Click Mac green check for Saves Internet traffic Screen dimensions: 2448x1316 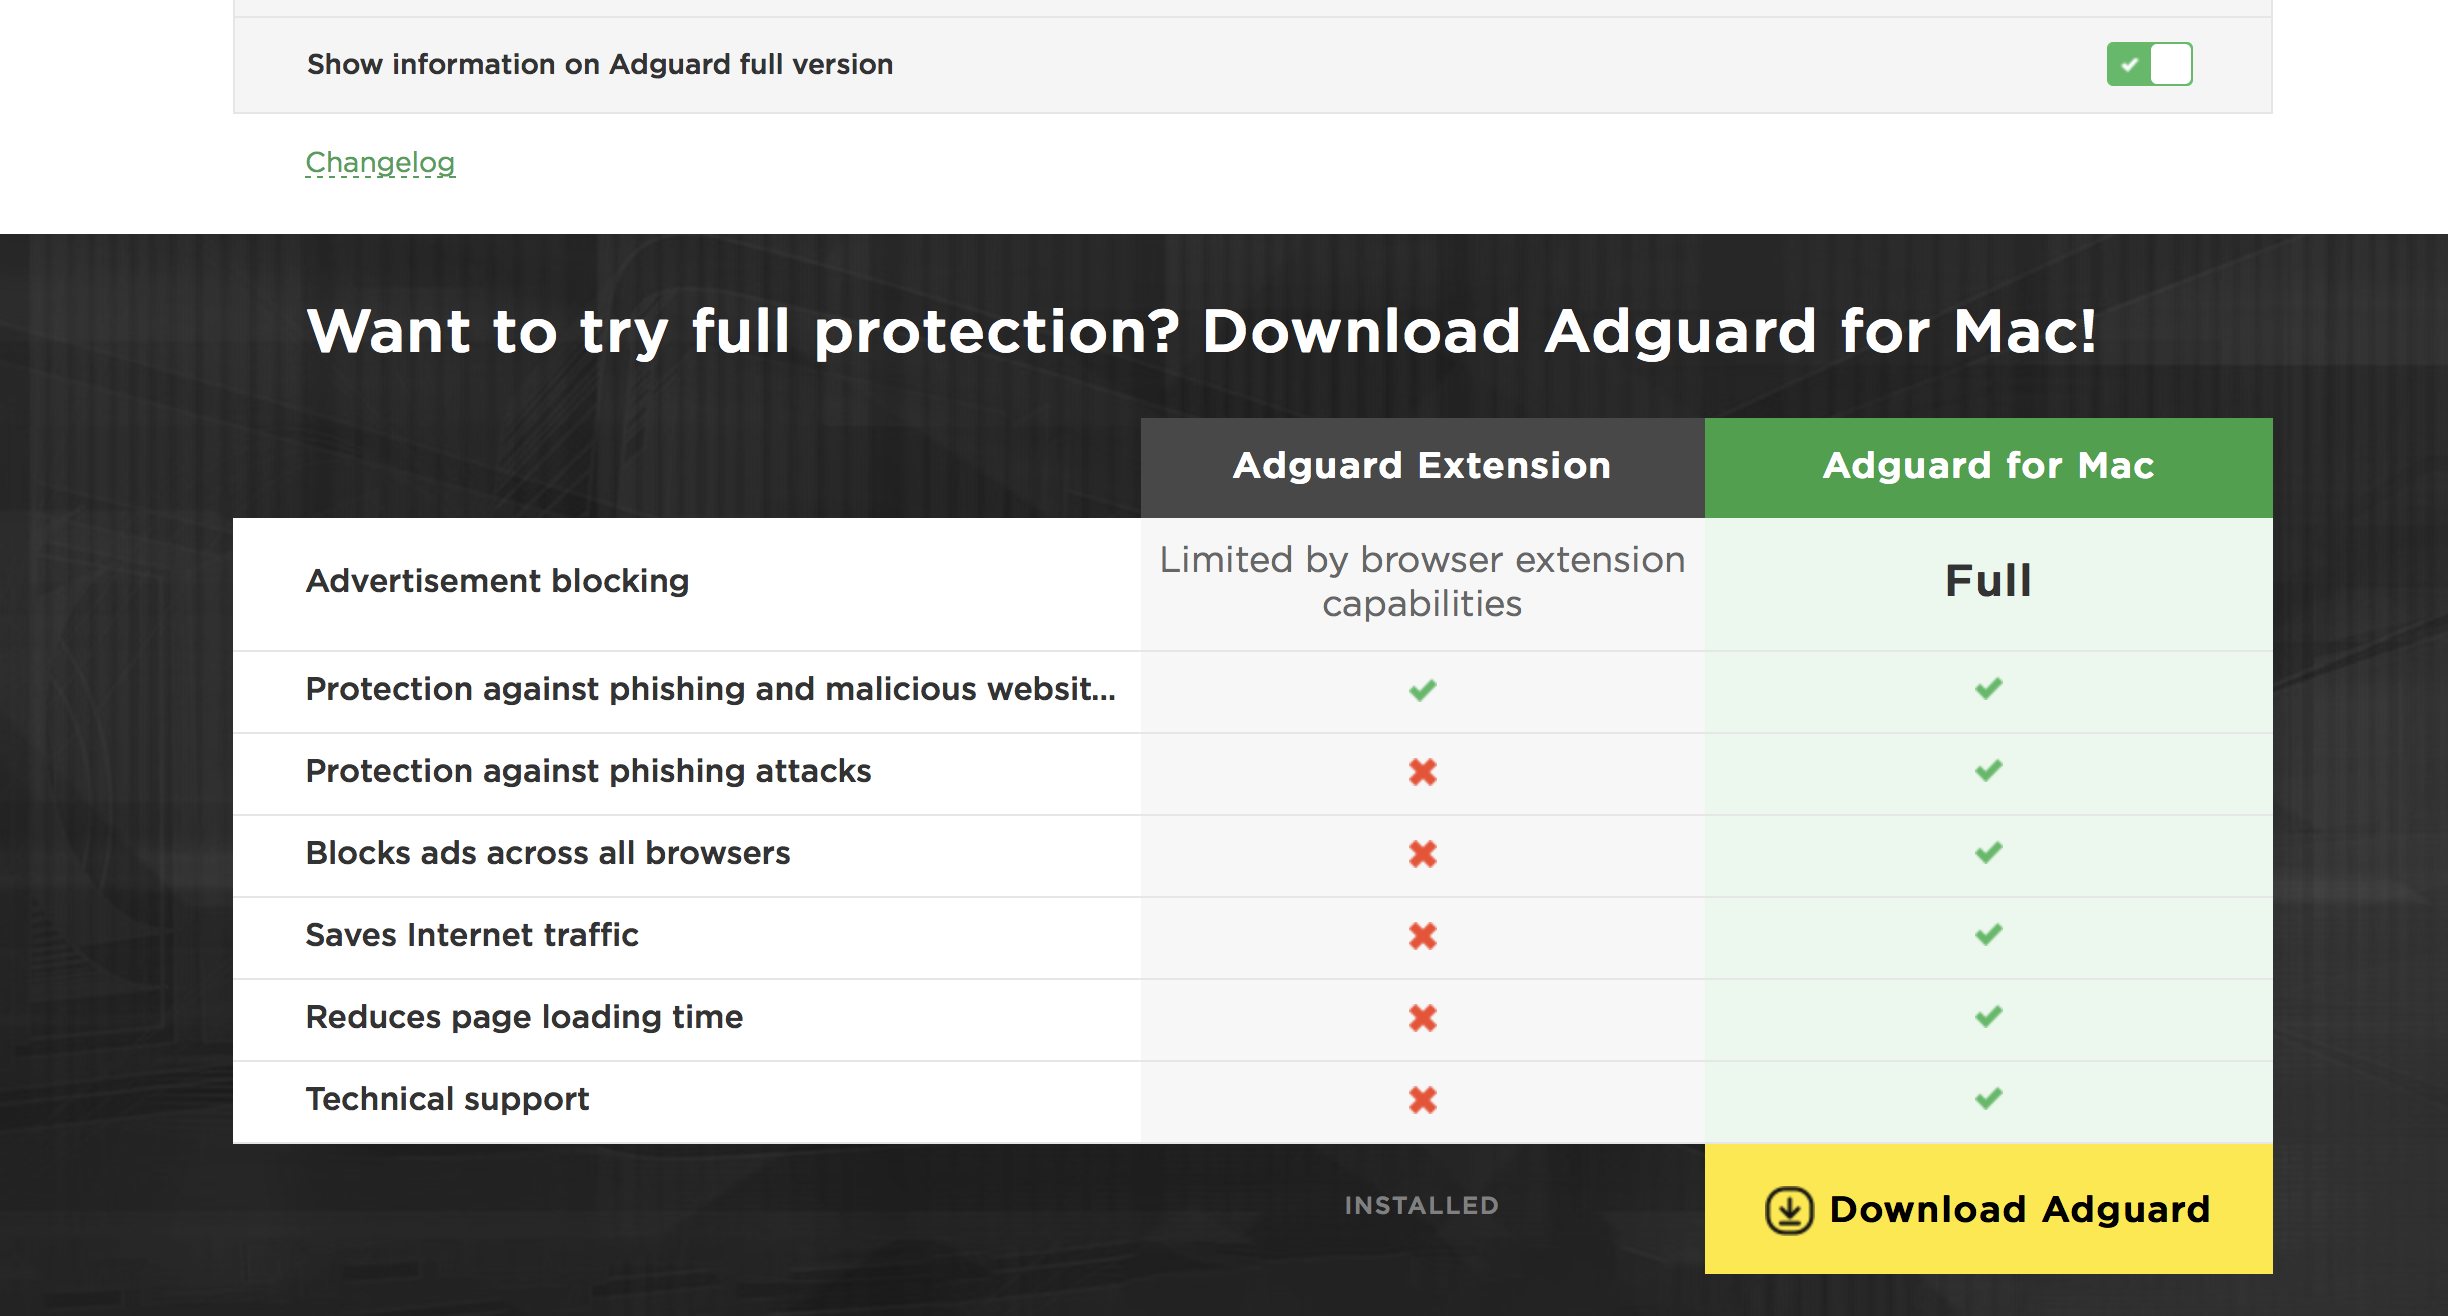pos(1988,934)
